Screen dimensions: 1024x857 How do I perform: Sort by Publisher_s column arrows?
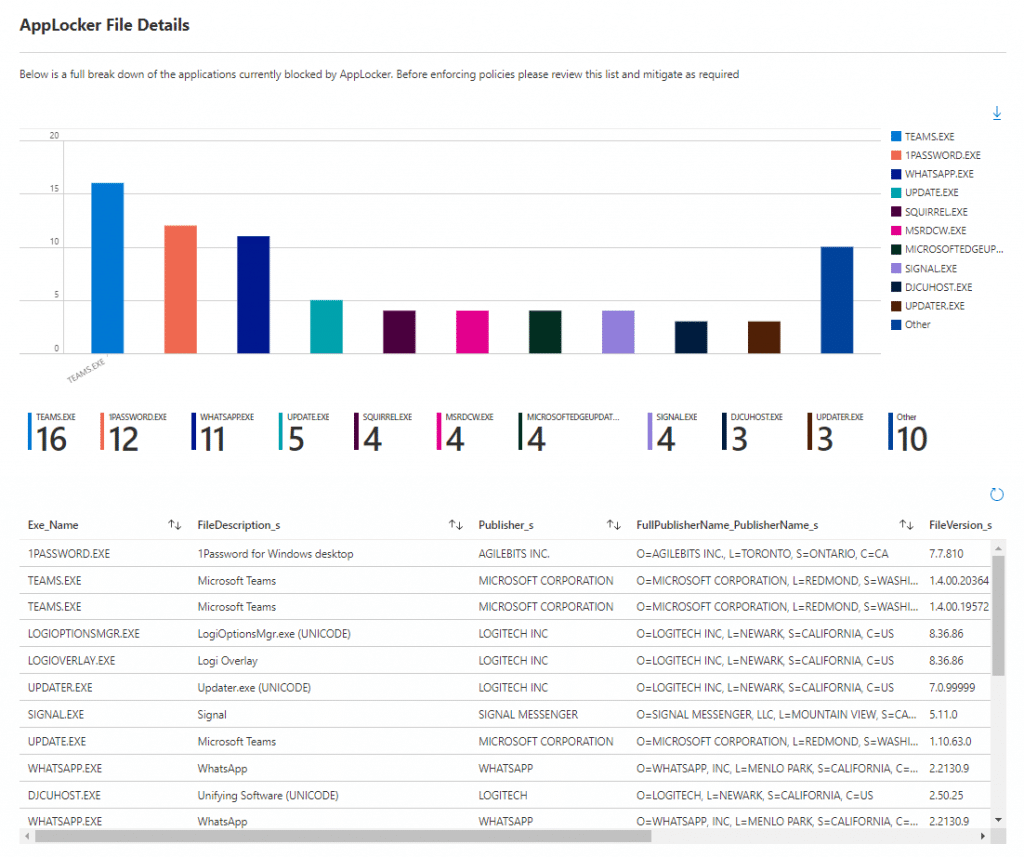(x=613, y=525)
